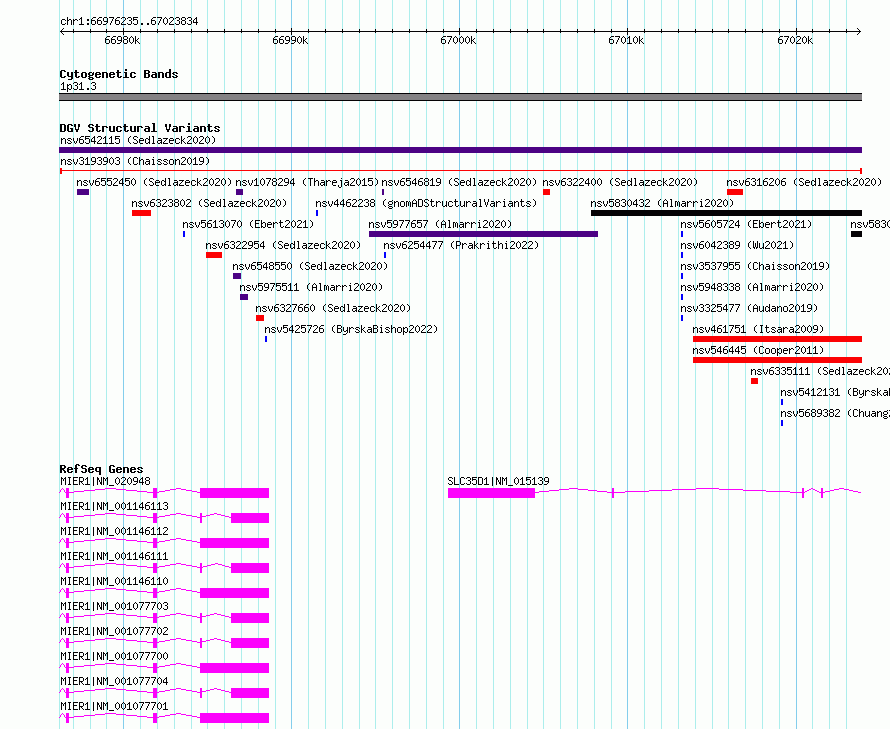Click the 67000k ruler position
890x729 pixels.
458,40
